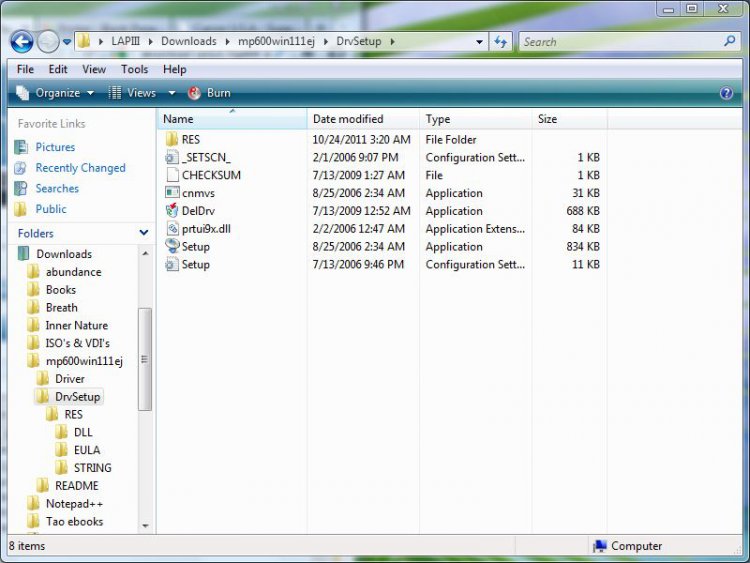
Task: Sort by Date modified column header
Action: click(x=363, y=119)
